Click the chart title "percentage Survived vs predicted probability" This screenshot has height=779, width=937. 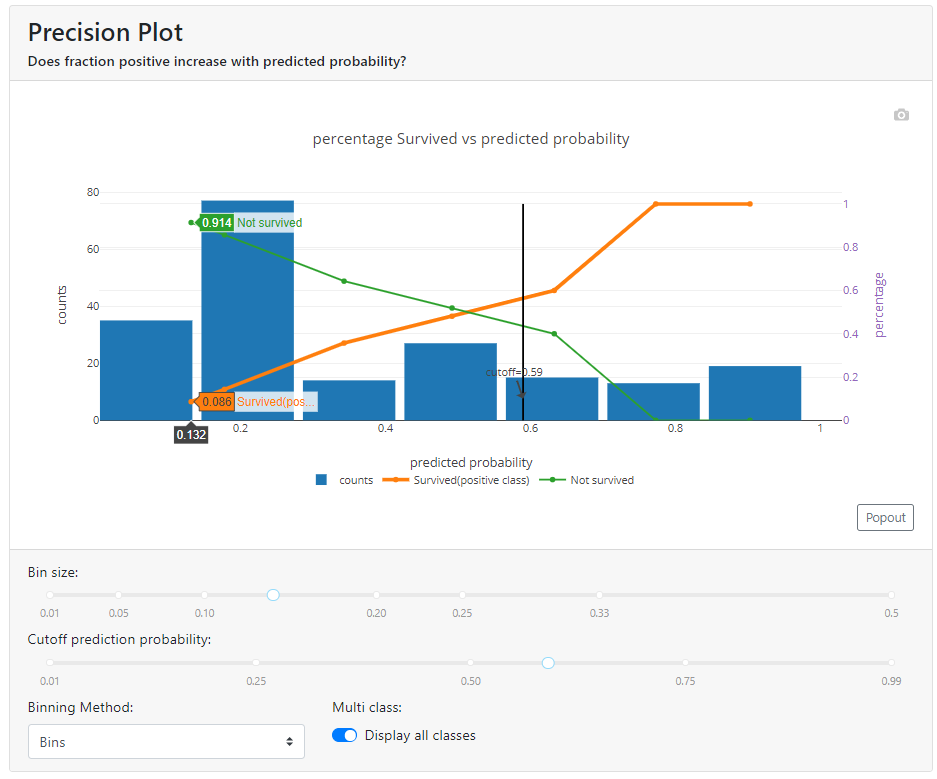click(471, 138)
